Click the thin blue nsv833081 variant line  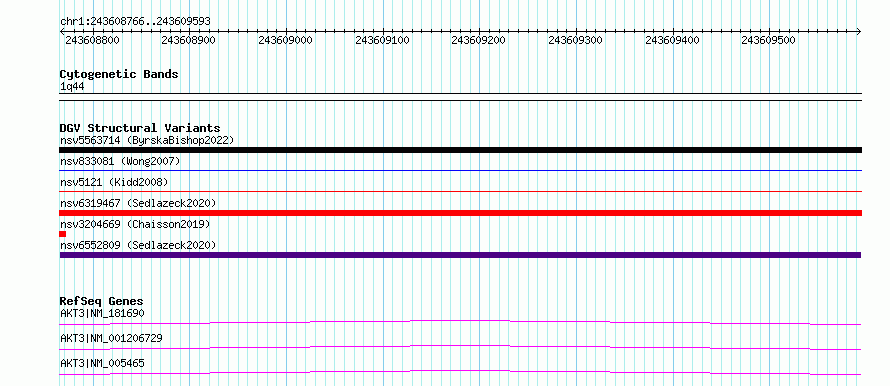pyautogui.click(x=460, y=170)
